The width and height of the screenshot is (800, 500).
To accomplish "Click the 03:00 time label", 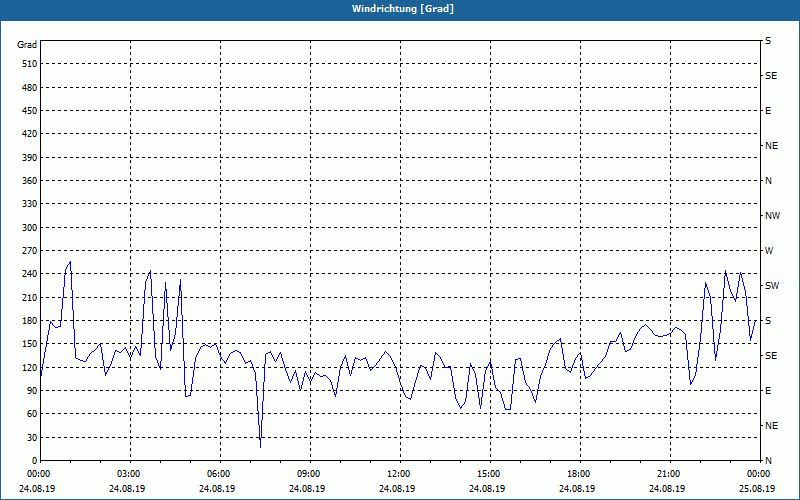I will [128, 474].
